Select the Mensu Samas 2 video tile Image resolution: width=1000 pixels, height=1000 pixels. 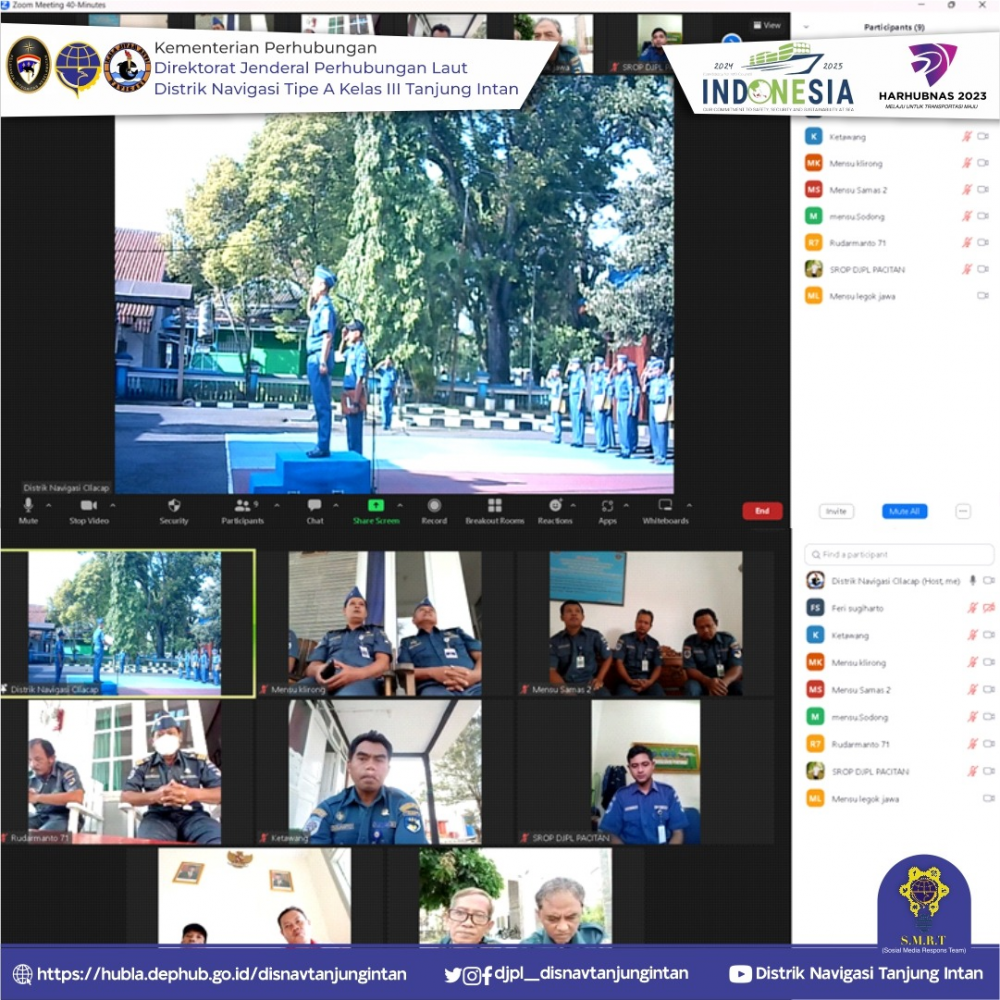(645, 623)
